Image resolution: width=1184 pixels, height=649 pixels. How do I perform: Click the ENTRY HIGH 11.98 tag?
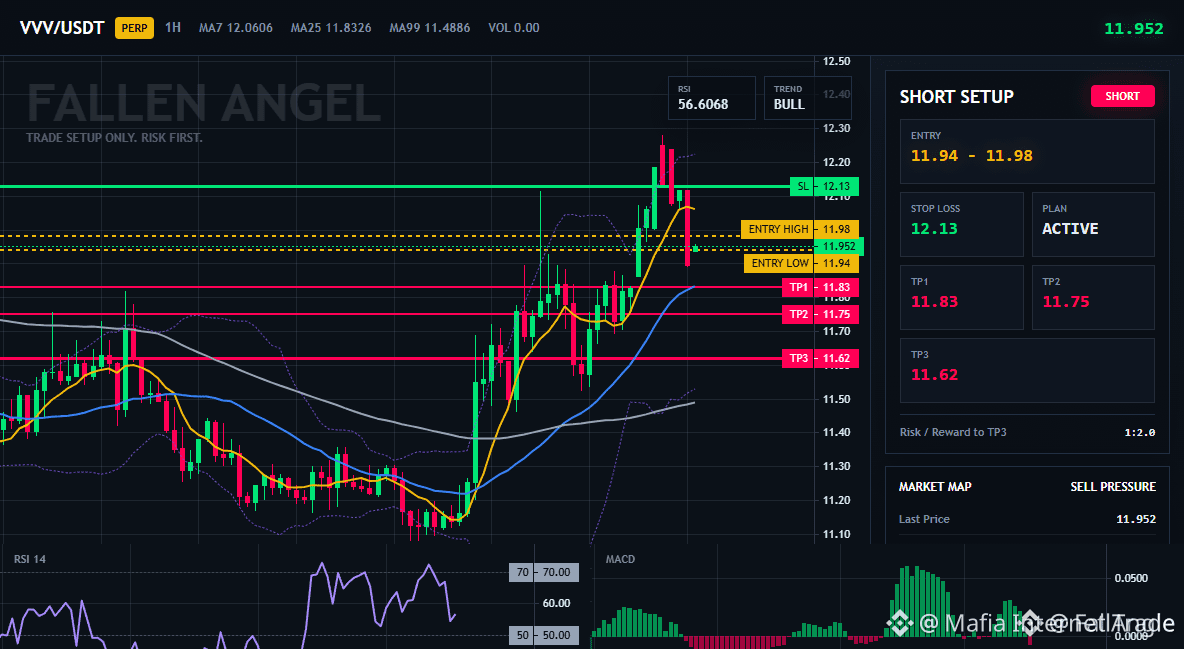(800, 229)
